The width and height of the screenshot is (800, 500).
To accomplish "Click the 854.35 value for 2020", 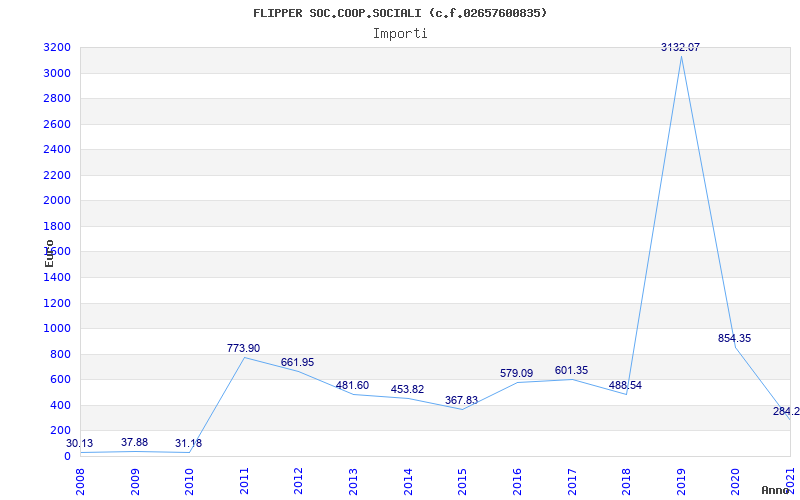I will (x=734, y=338).
